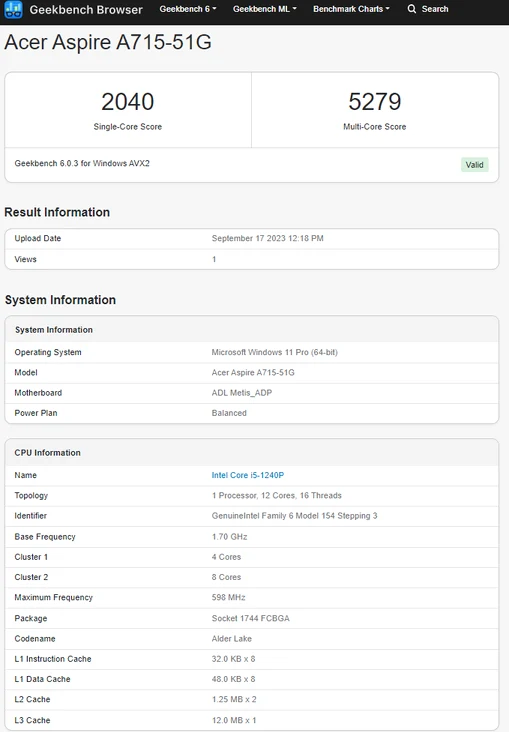This screenshot has height=732, width=509.
Task: Click the search magnifier icon
Action: click(411, 9)
